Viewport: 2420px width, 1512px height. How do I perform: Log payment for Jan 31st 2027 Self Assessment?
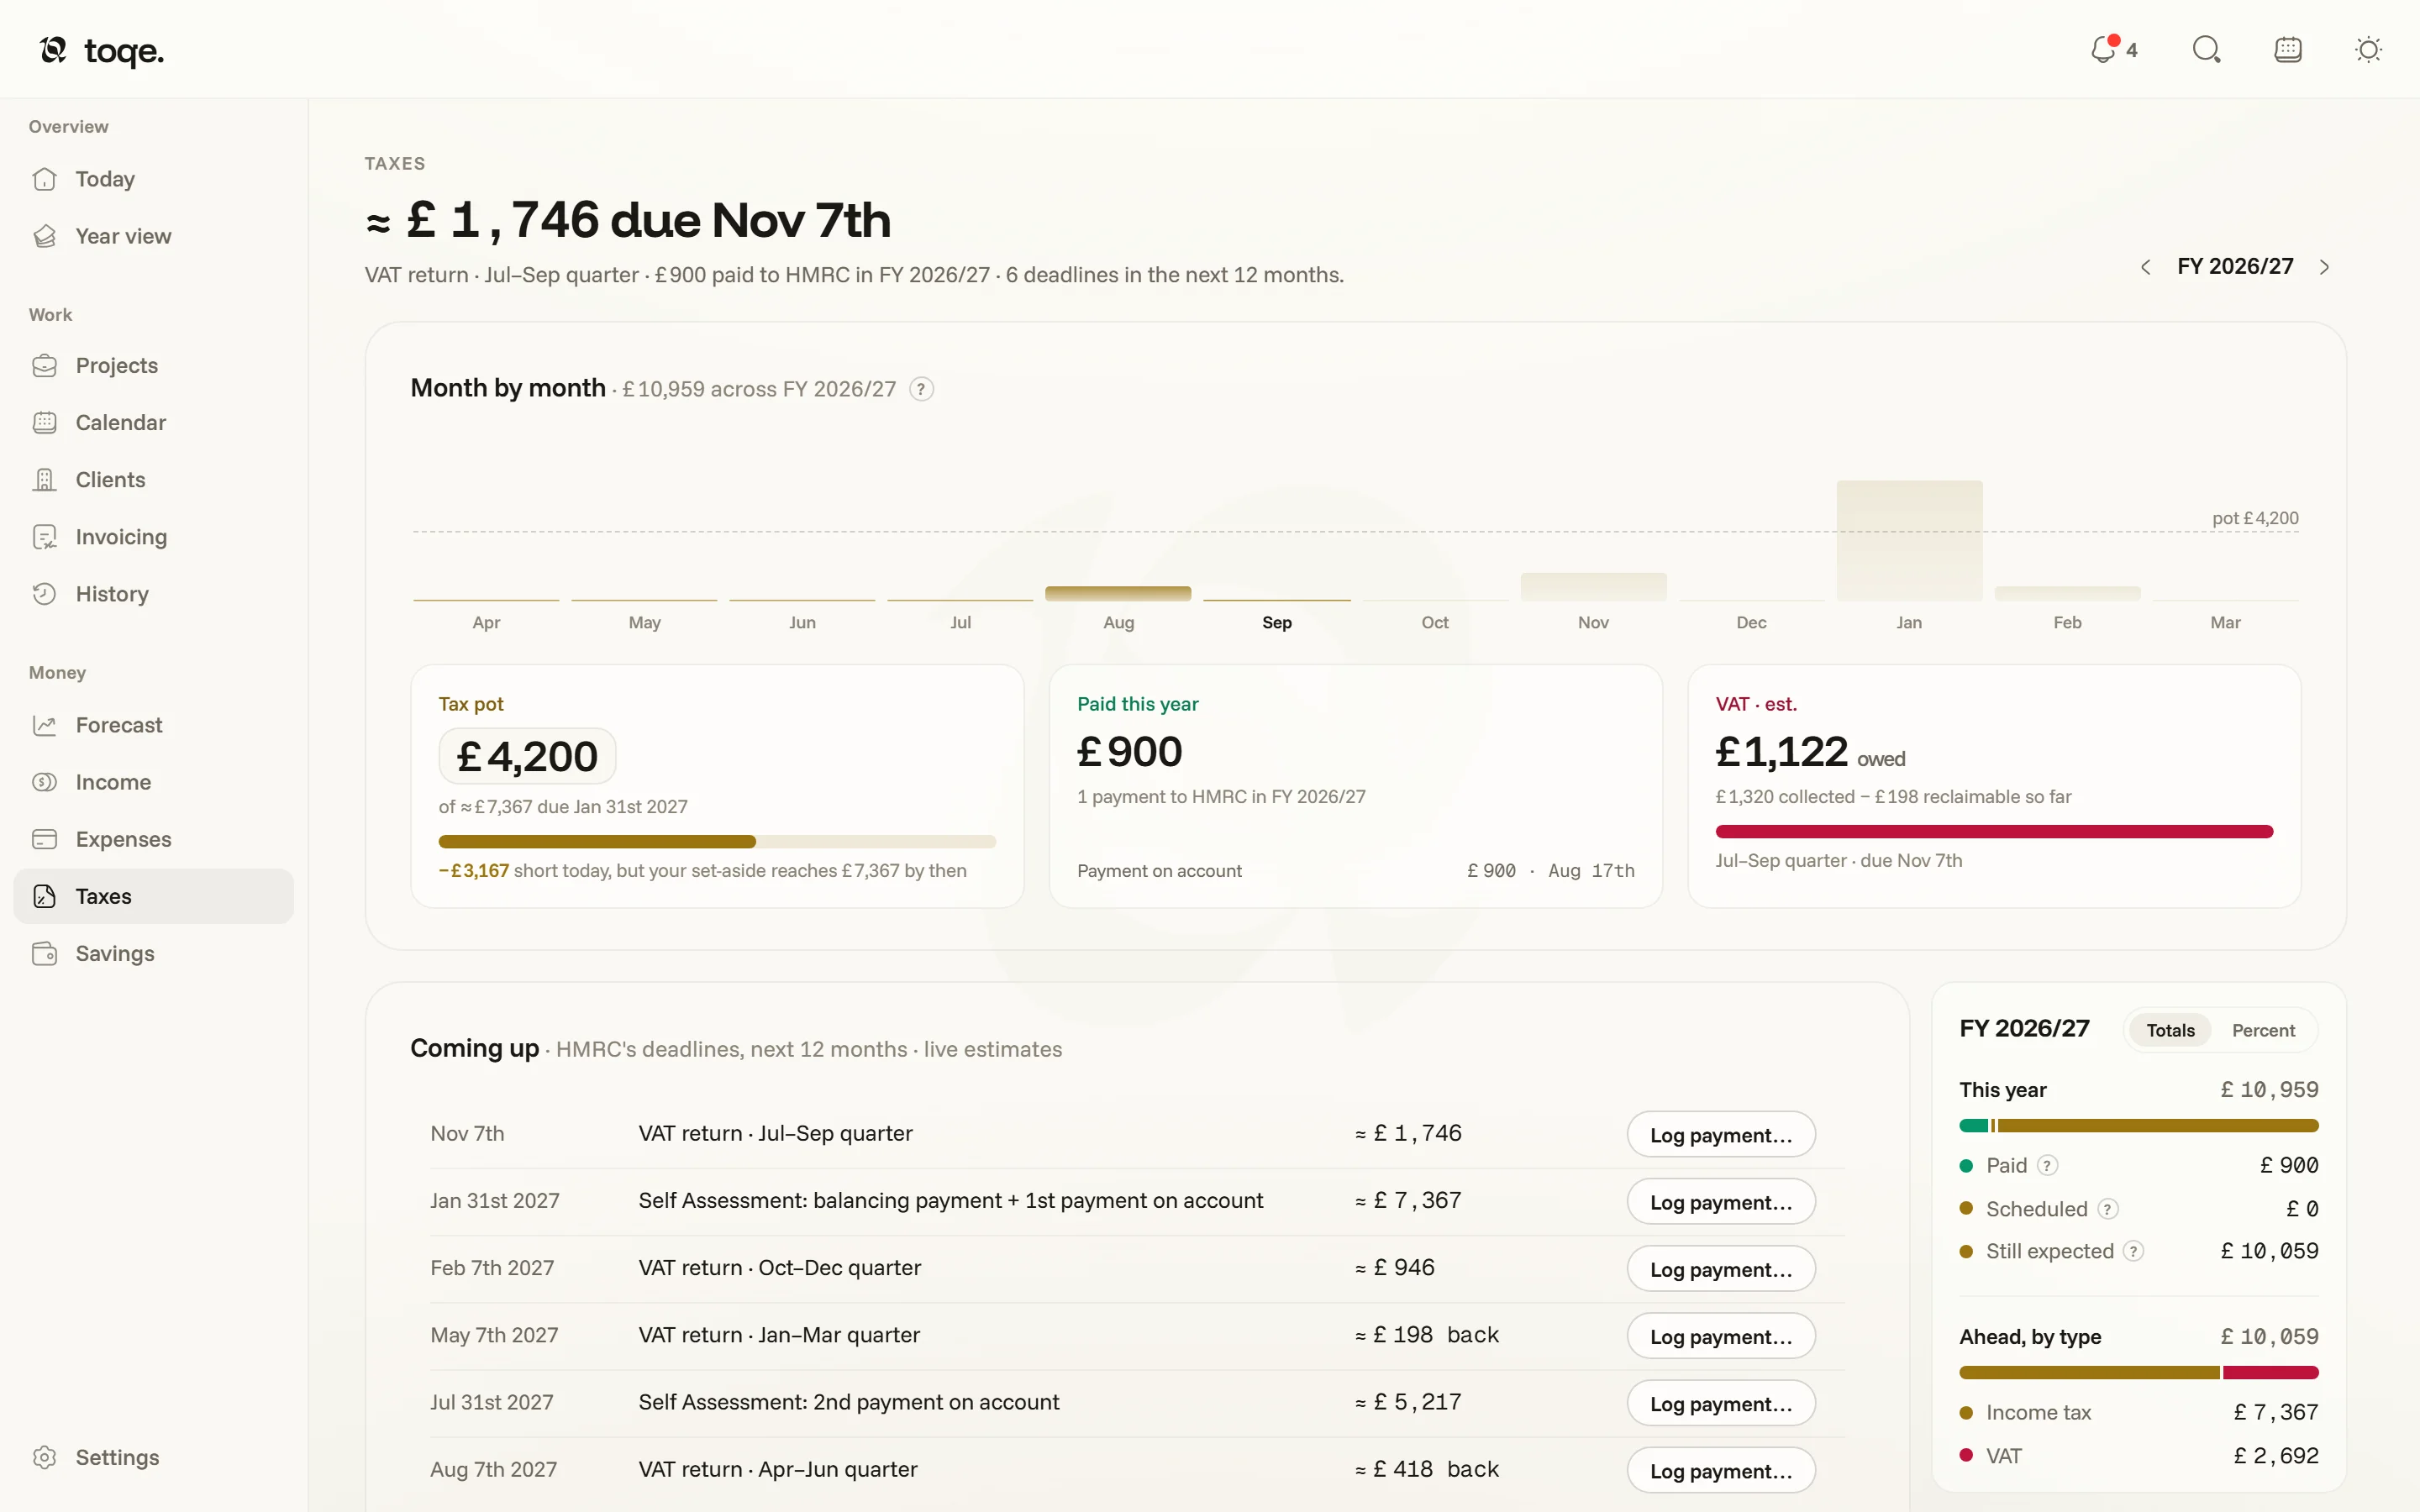[x=1720, y=1201]
